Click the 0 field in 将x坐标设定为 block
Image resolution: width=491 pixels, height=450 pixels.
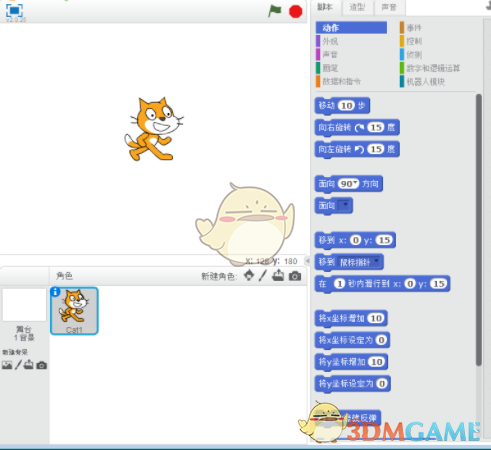pos(381,340)
